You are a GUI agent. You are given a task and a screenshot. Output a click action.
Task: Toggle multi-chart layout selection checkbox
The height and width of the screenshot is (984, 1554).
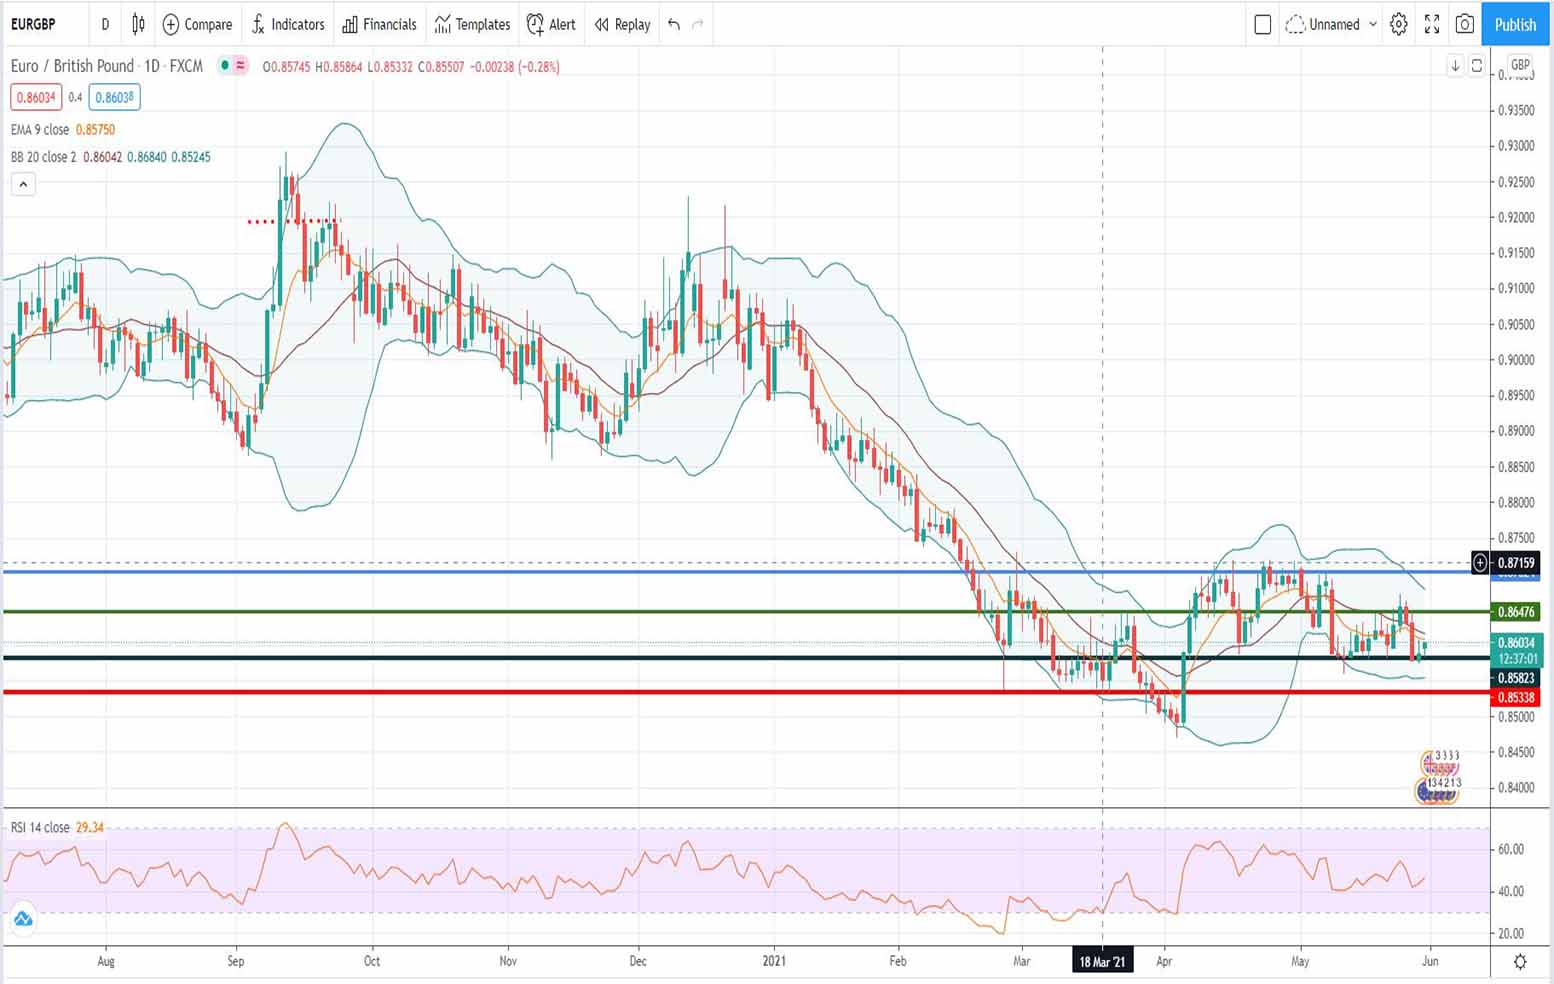coord(1262,25)
